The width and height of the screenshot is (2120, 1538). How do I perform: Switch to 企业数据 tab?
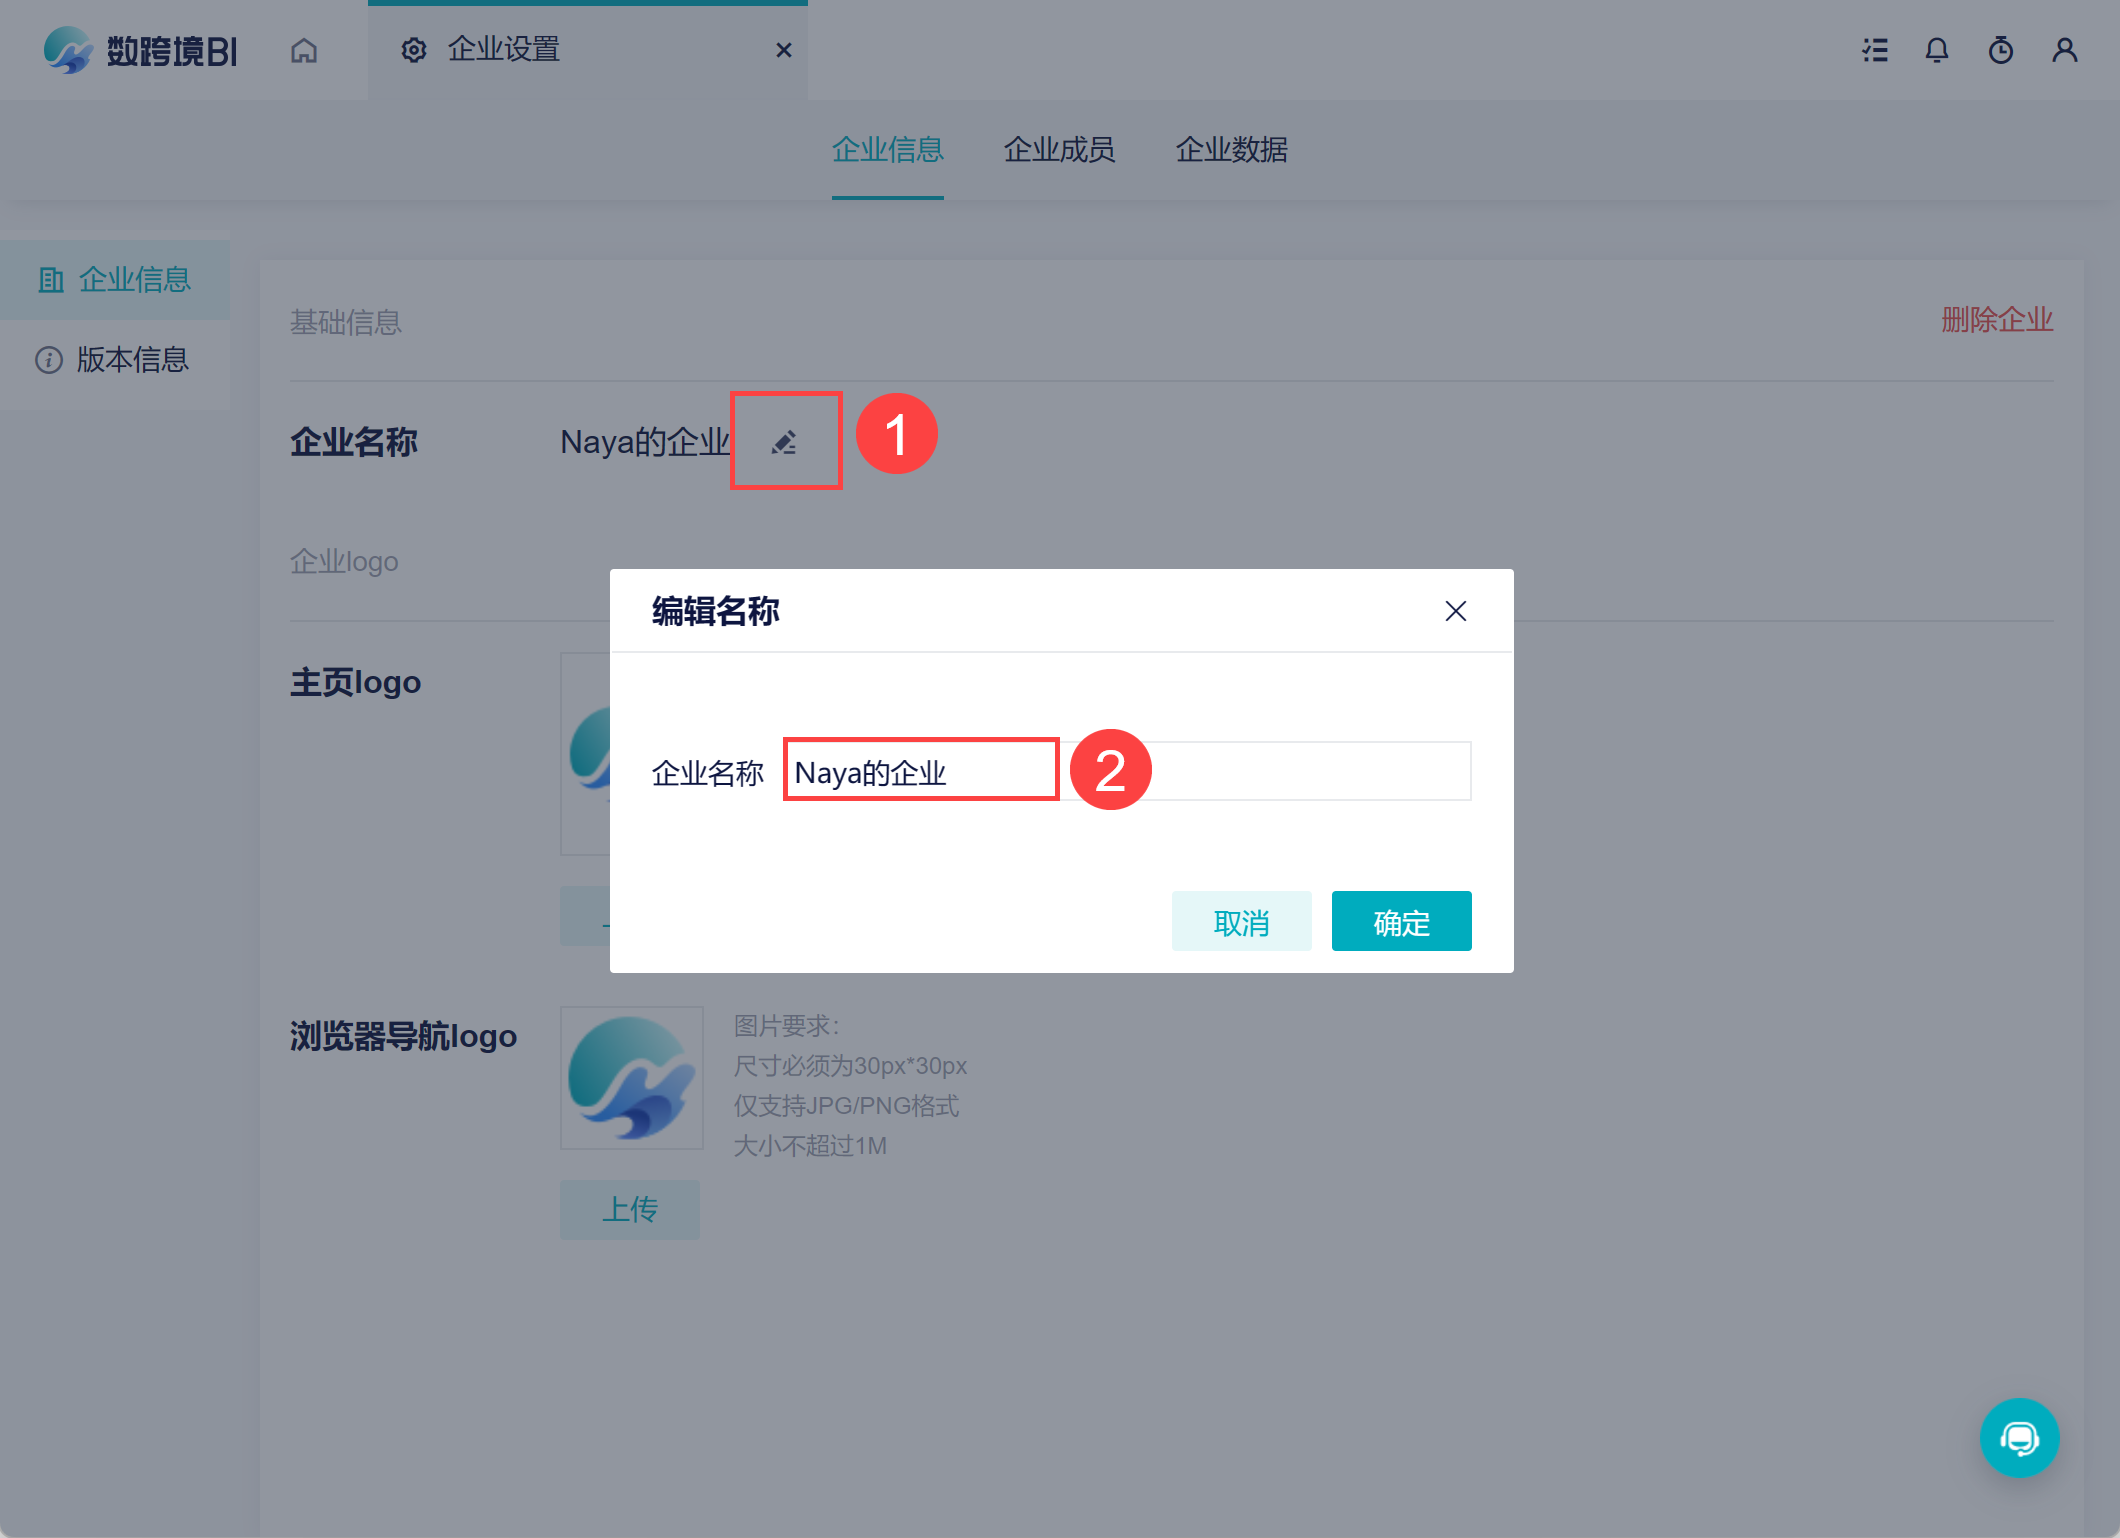coord(1231,150)
